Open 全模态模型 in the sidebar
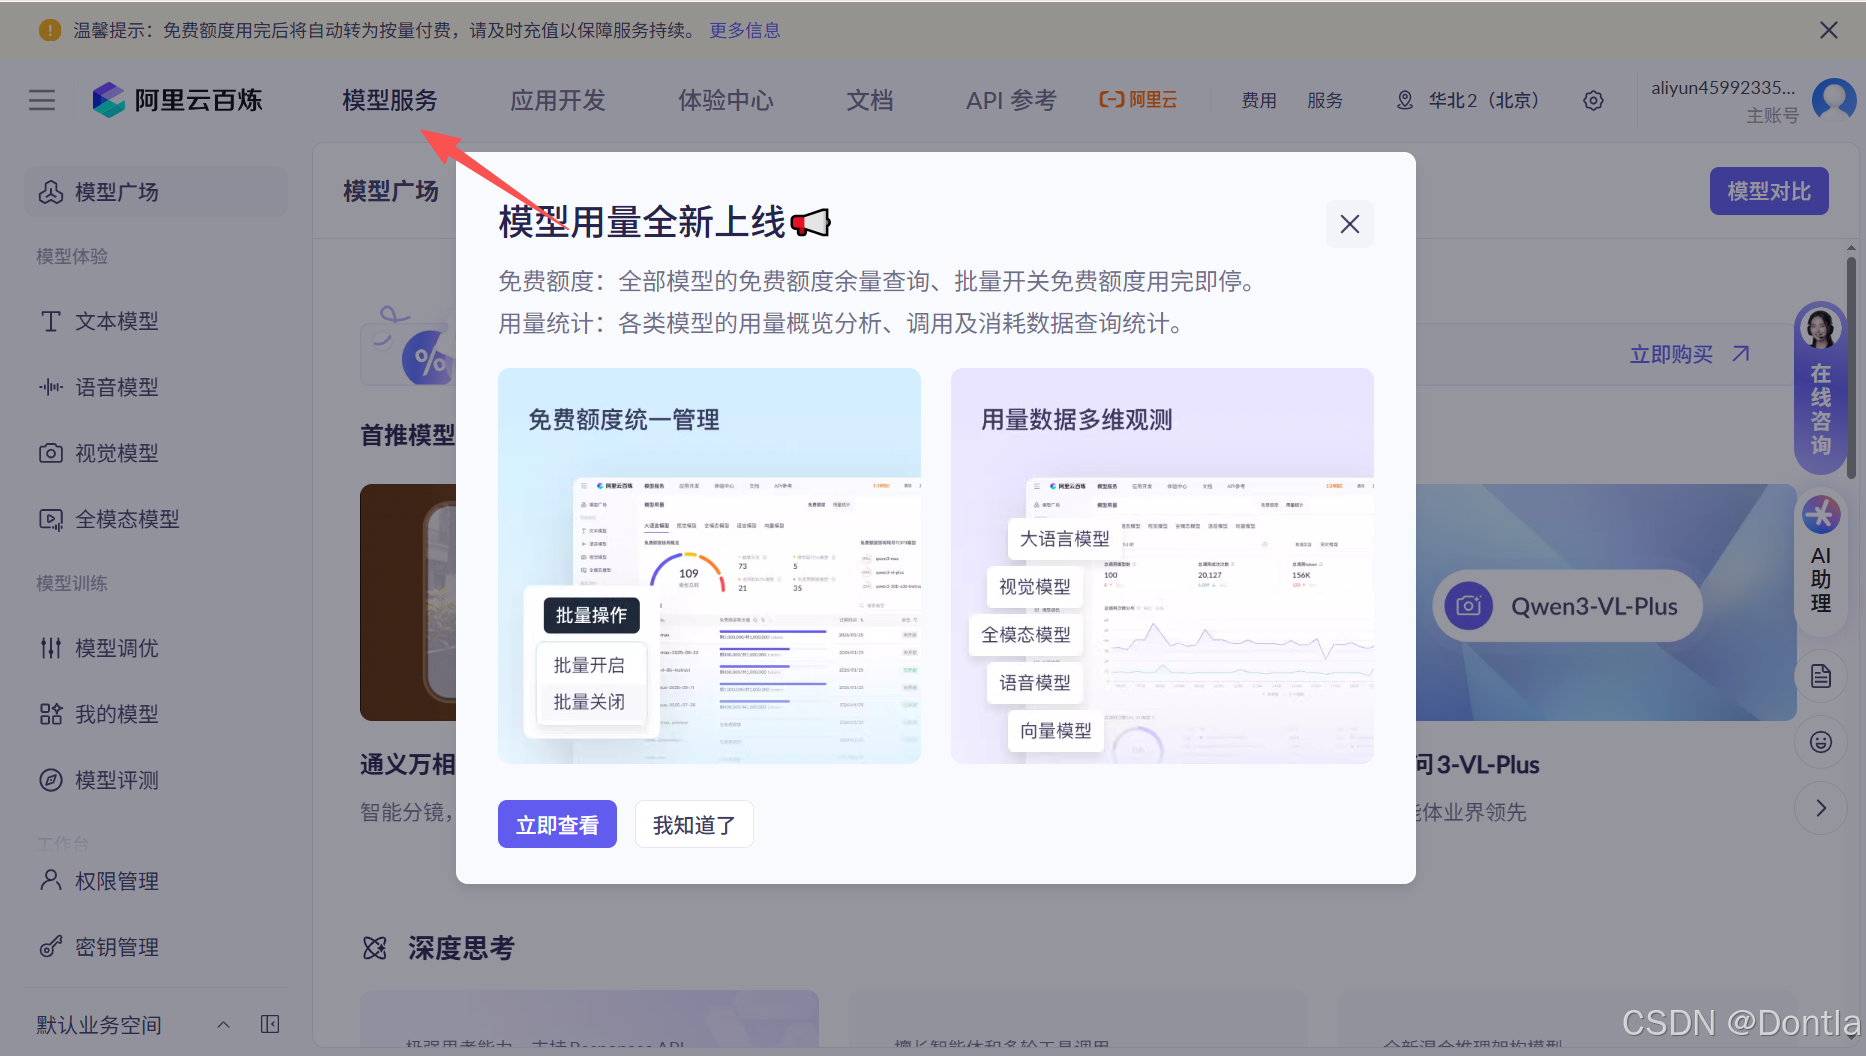This screenshot has height=1056, width=1866. tap(127, 519)
